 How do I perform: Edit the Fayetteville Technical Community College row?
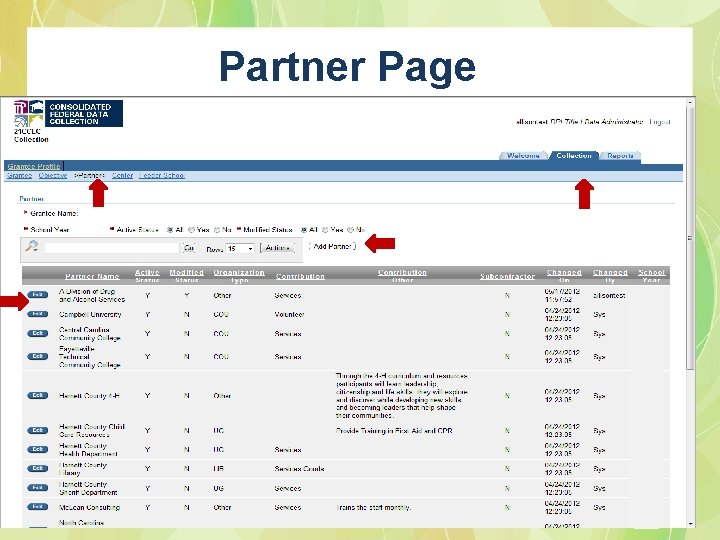(x=38, y=356)
